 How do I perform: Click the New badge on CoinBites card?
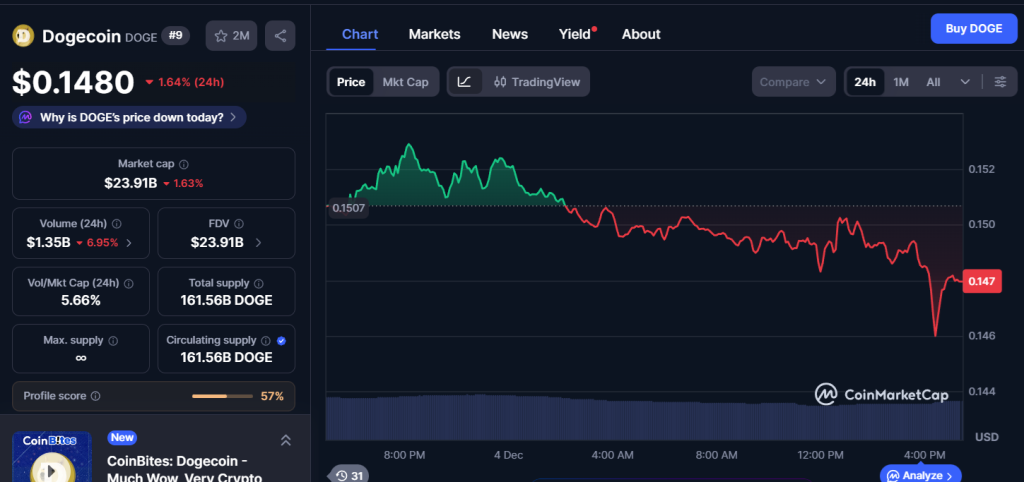pyautogui.click(x=121, y=437)
